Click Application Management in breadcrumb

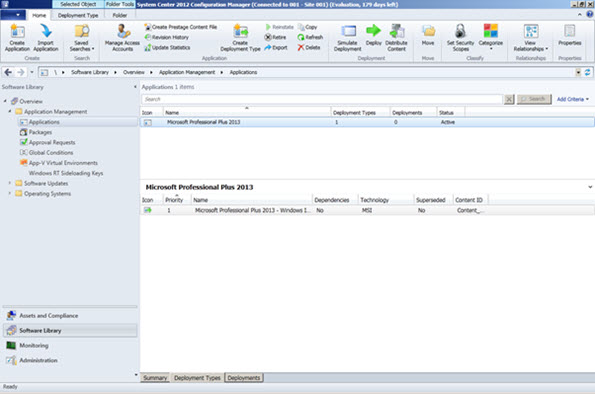(x=187, y=72)
